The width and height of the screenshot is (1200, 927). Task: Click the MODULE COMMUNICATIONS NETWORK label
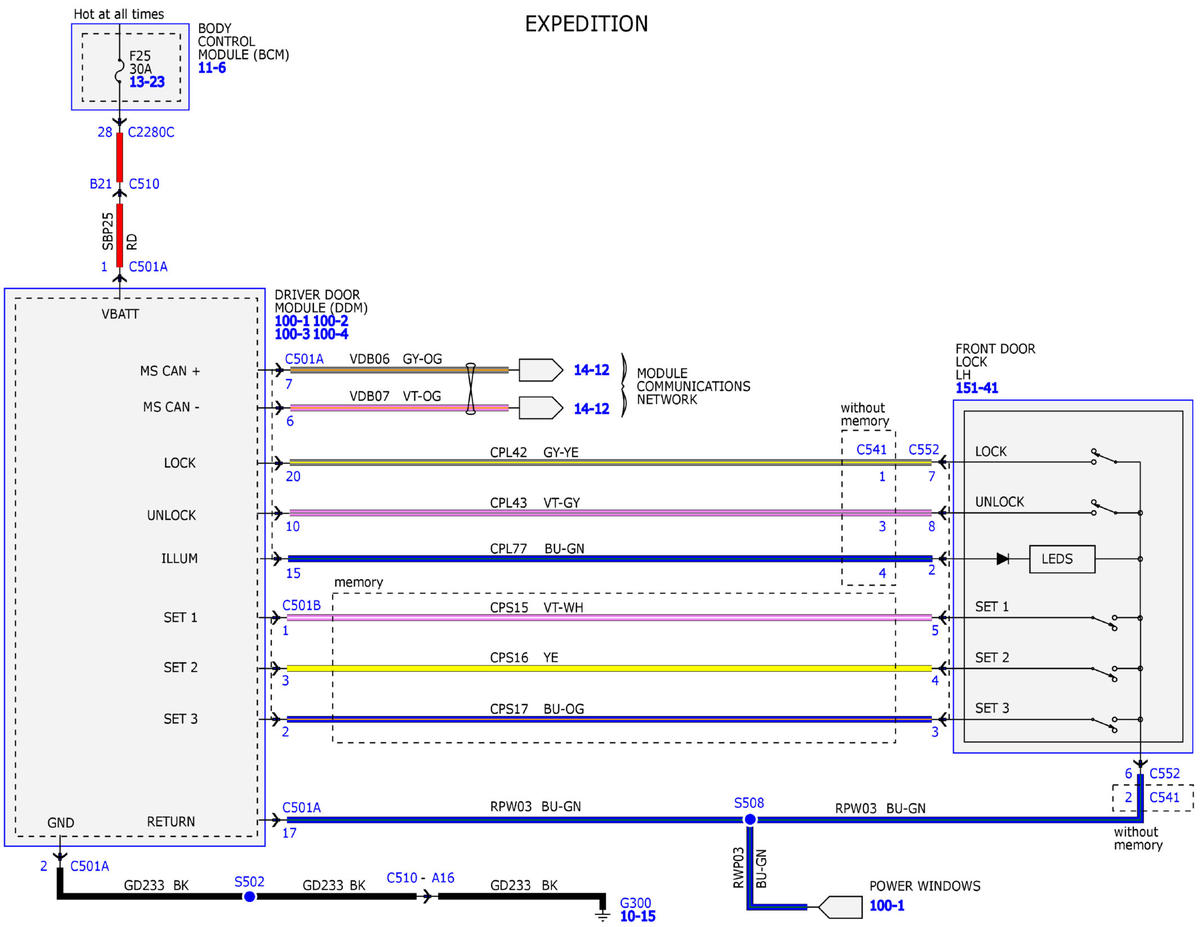pyautogui.click(x=693, y=386)
